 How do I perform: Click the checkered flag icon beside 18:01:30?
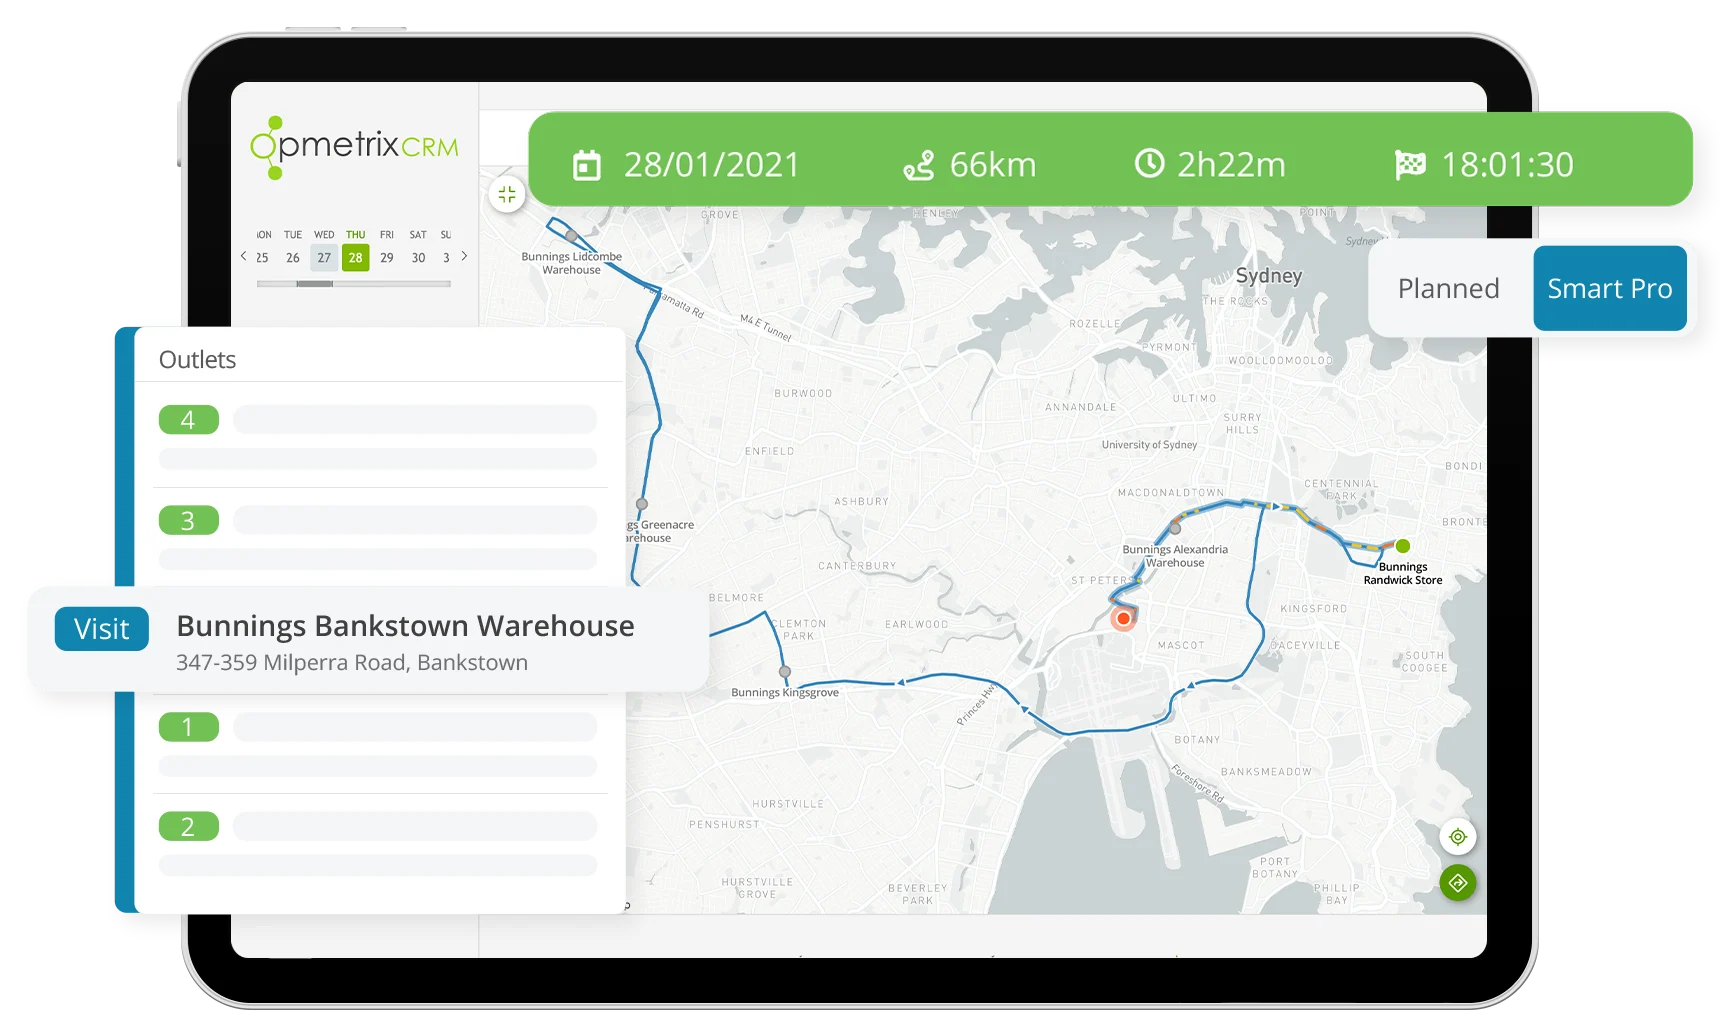point(1410,165)
